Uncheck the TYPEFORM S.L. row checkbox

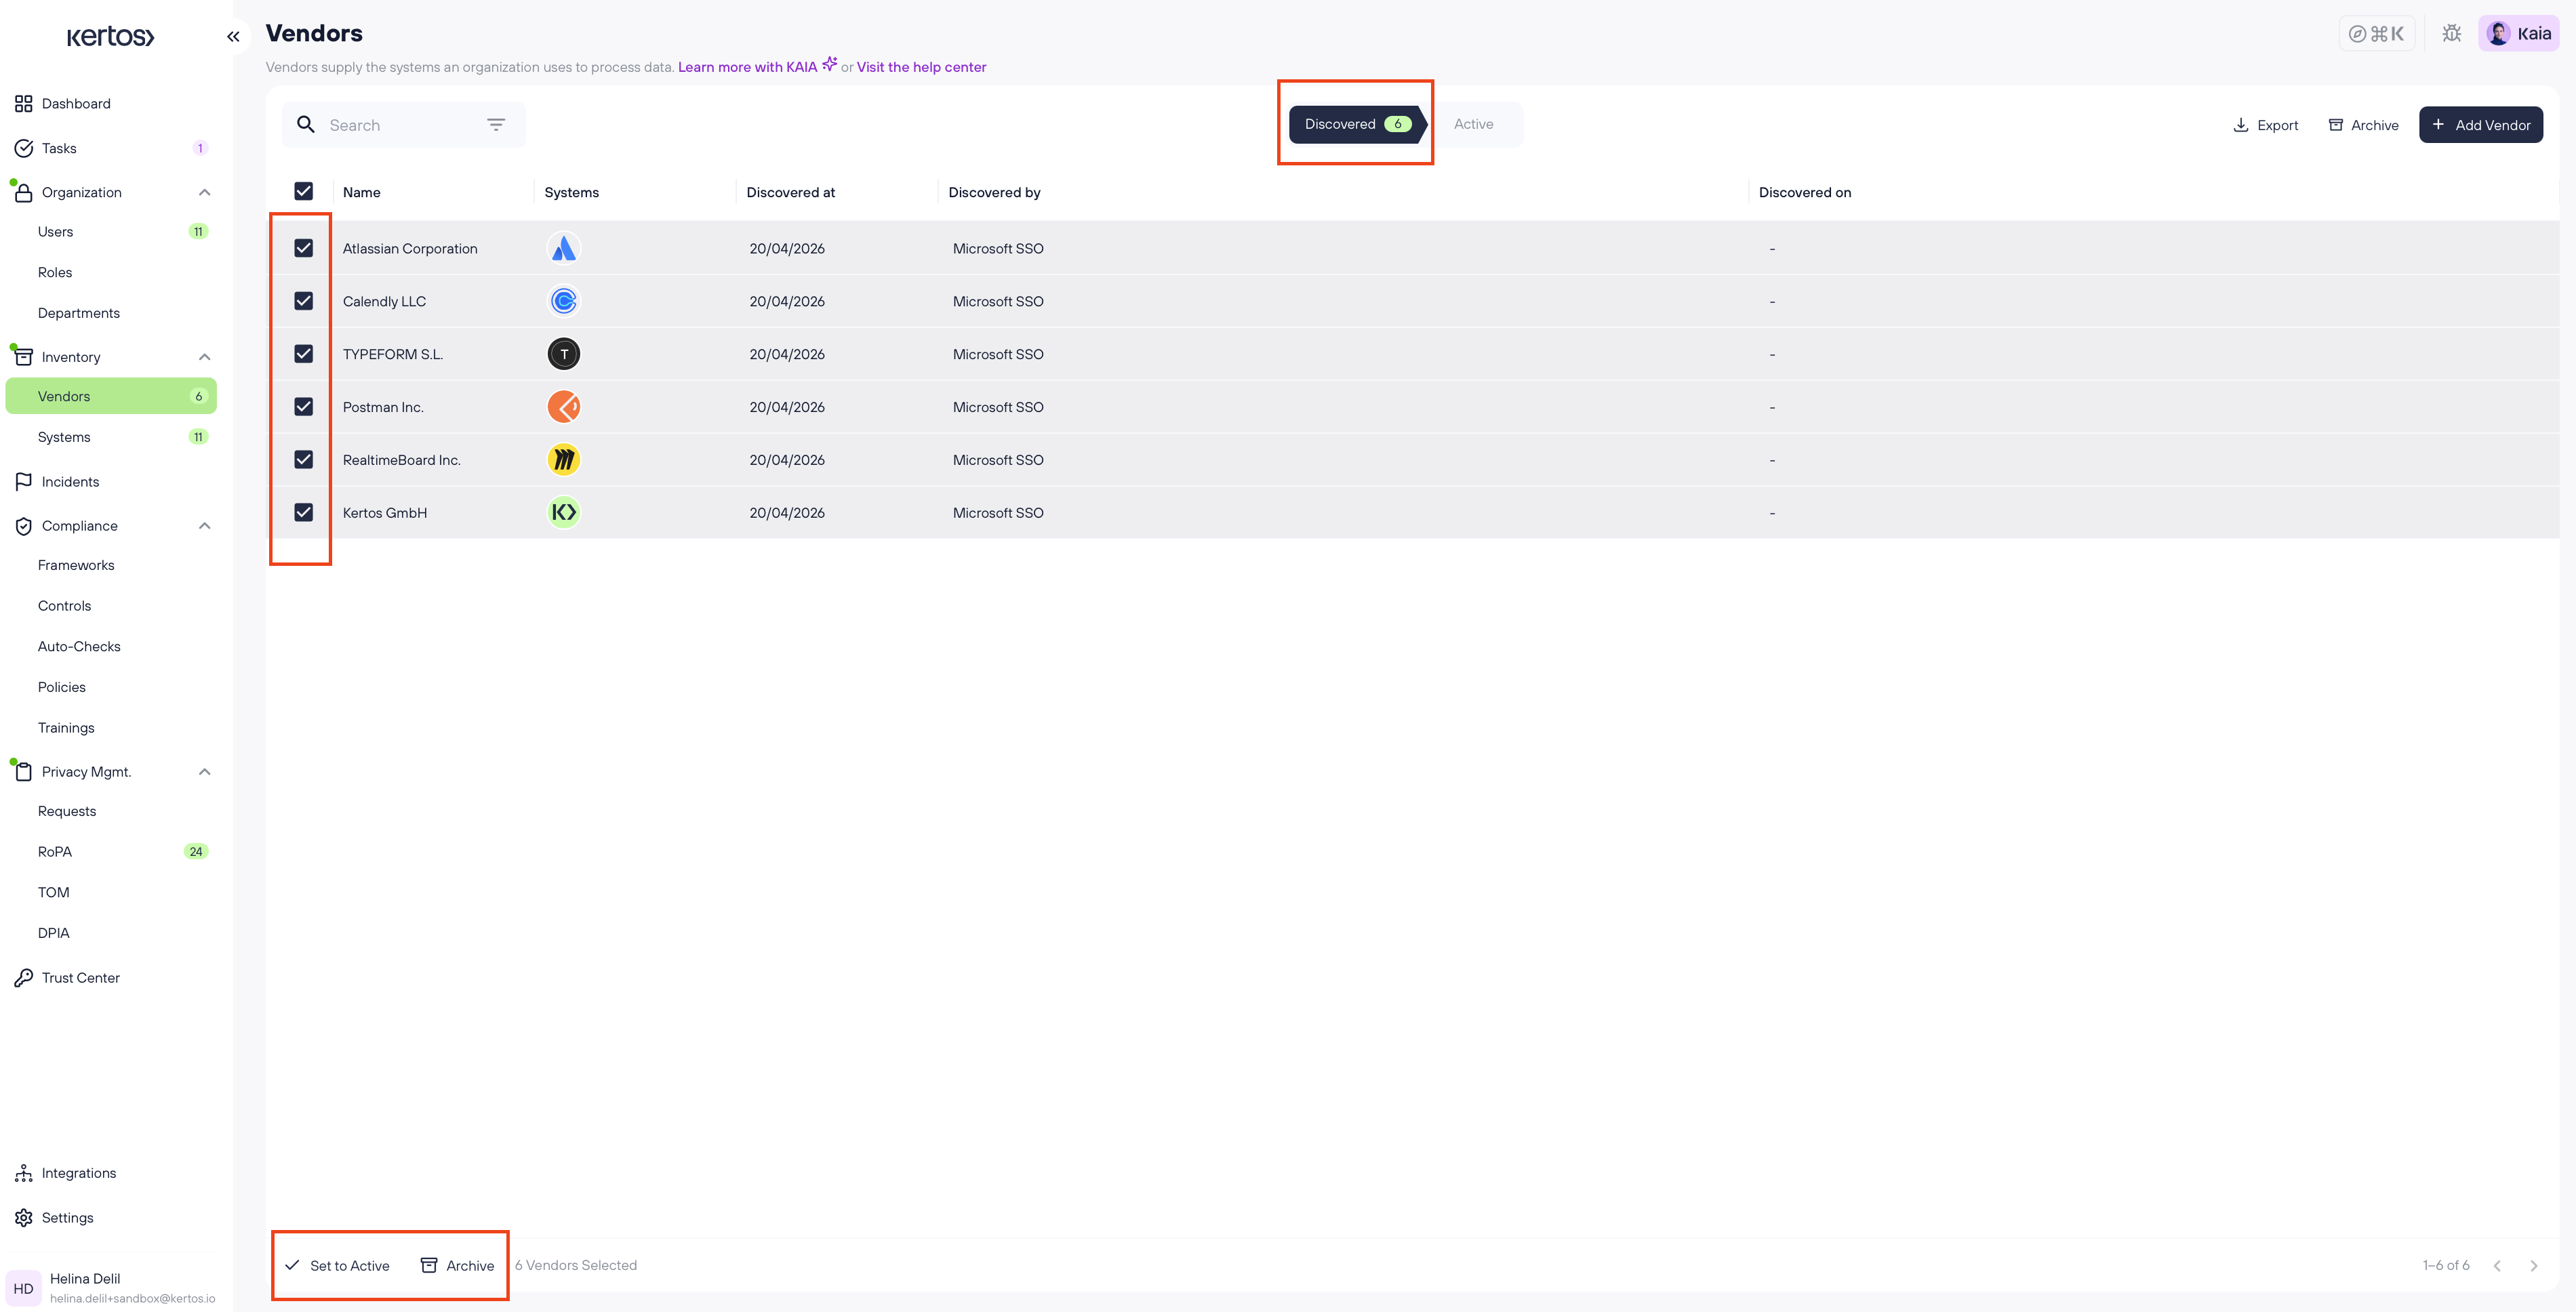click(304, 354)
